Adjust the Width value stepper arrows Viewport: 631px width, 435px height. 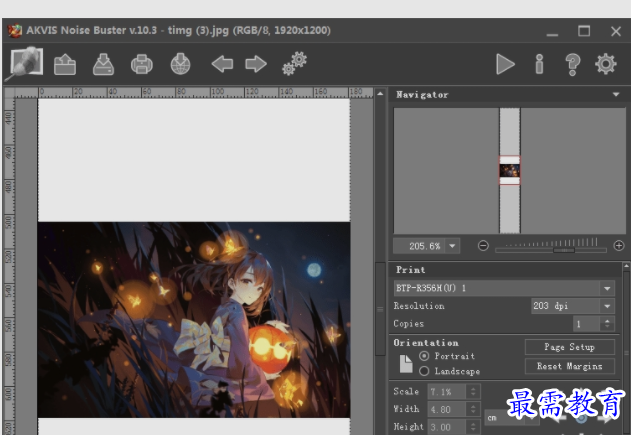[473, 410]
